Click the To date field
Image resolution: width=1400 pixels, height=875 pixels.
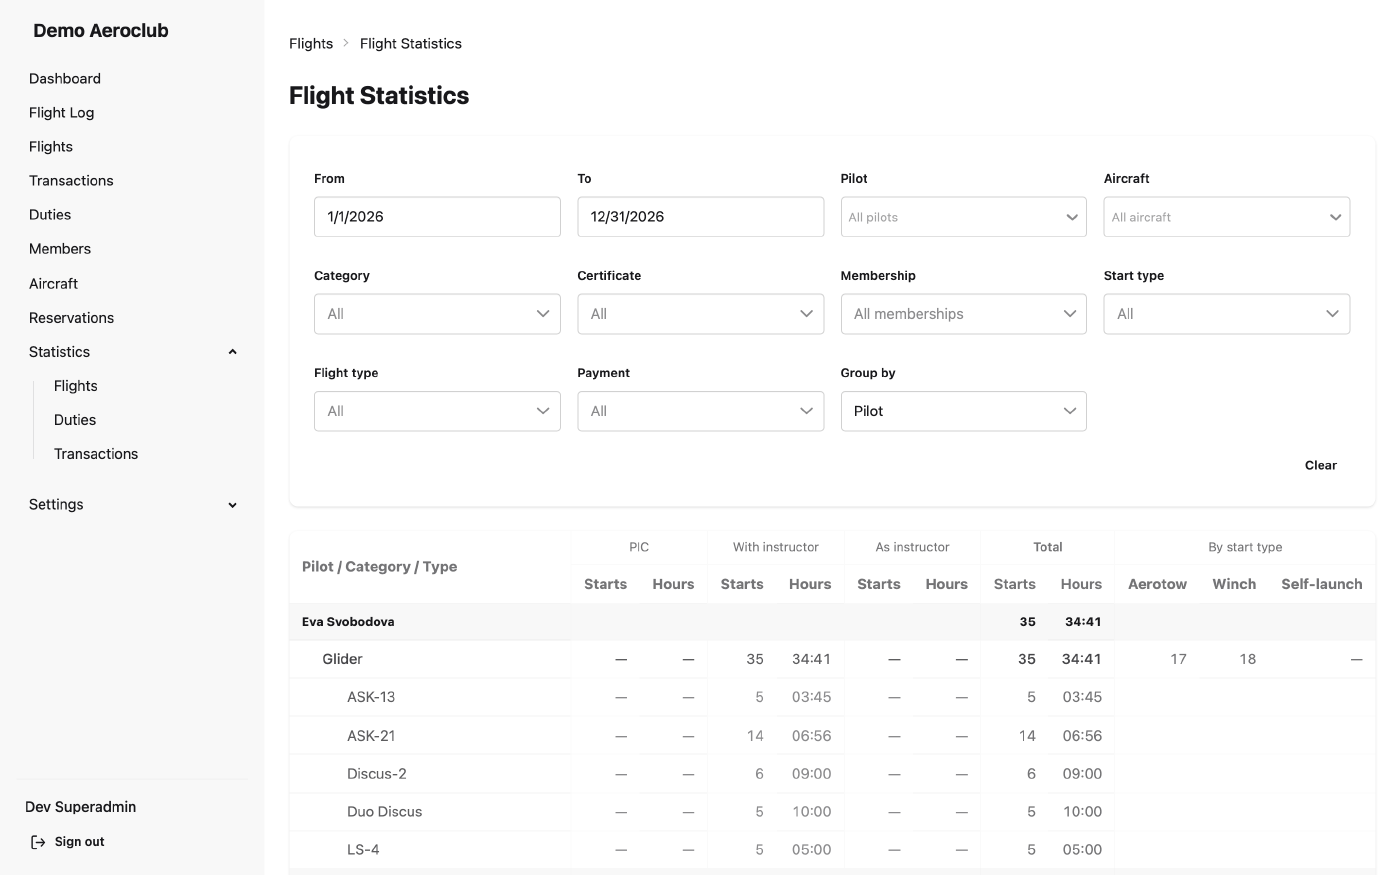click(x=701, y=217)
